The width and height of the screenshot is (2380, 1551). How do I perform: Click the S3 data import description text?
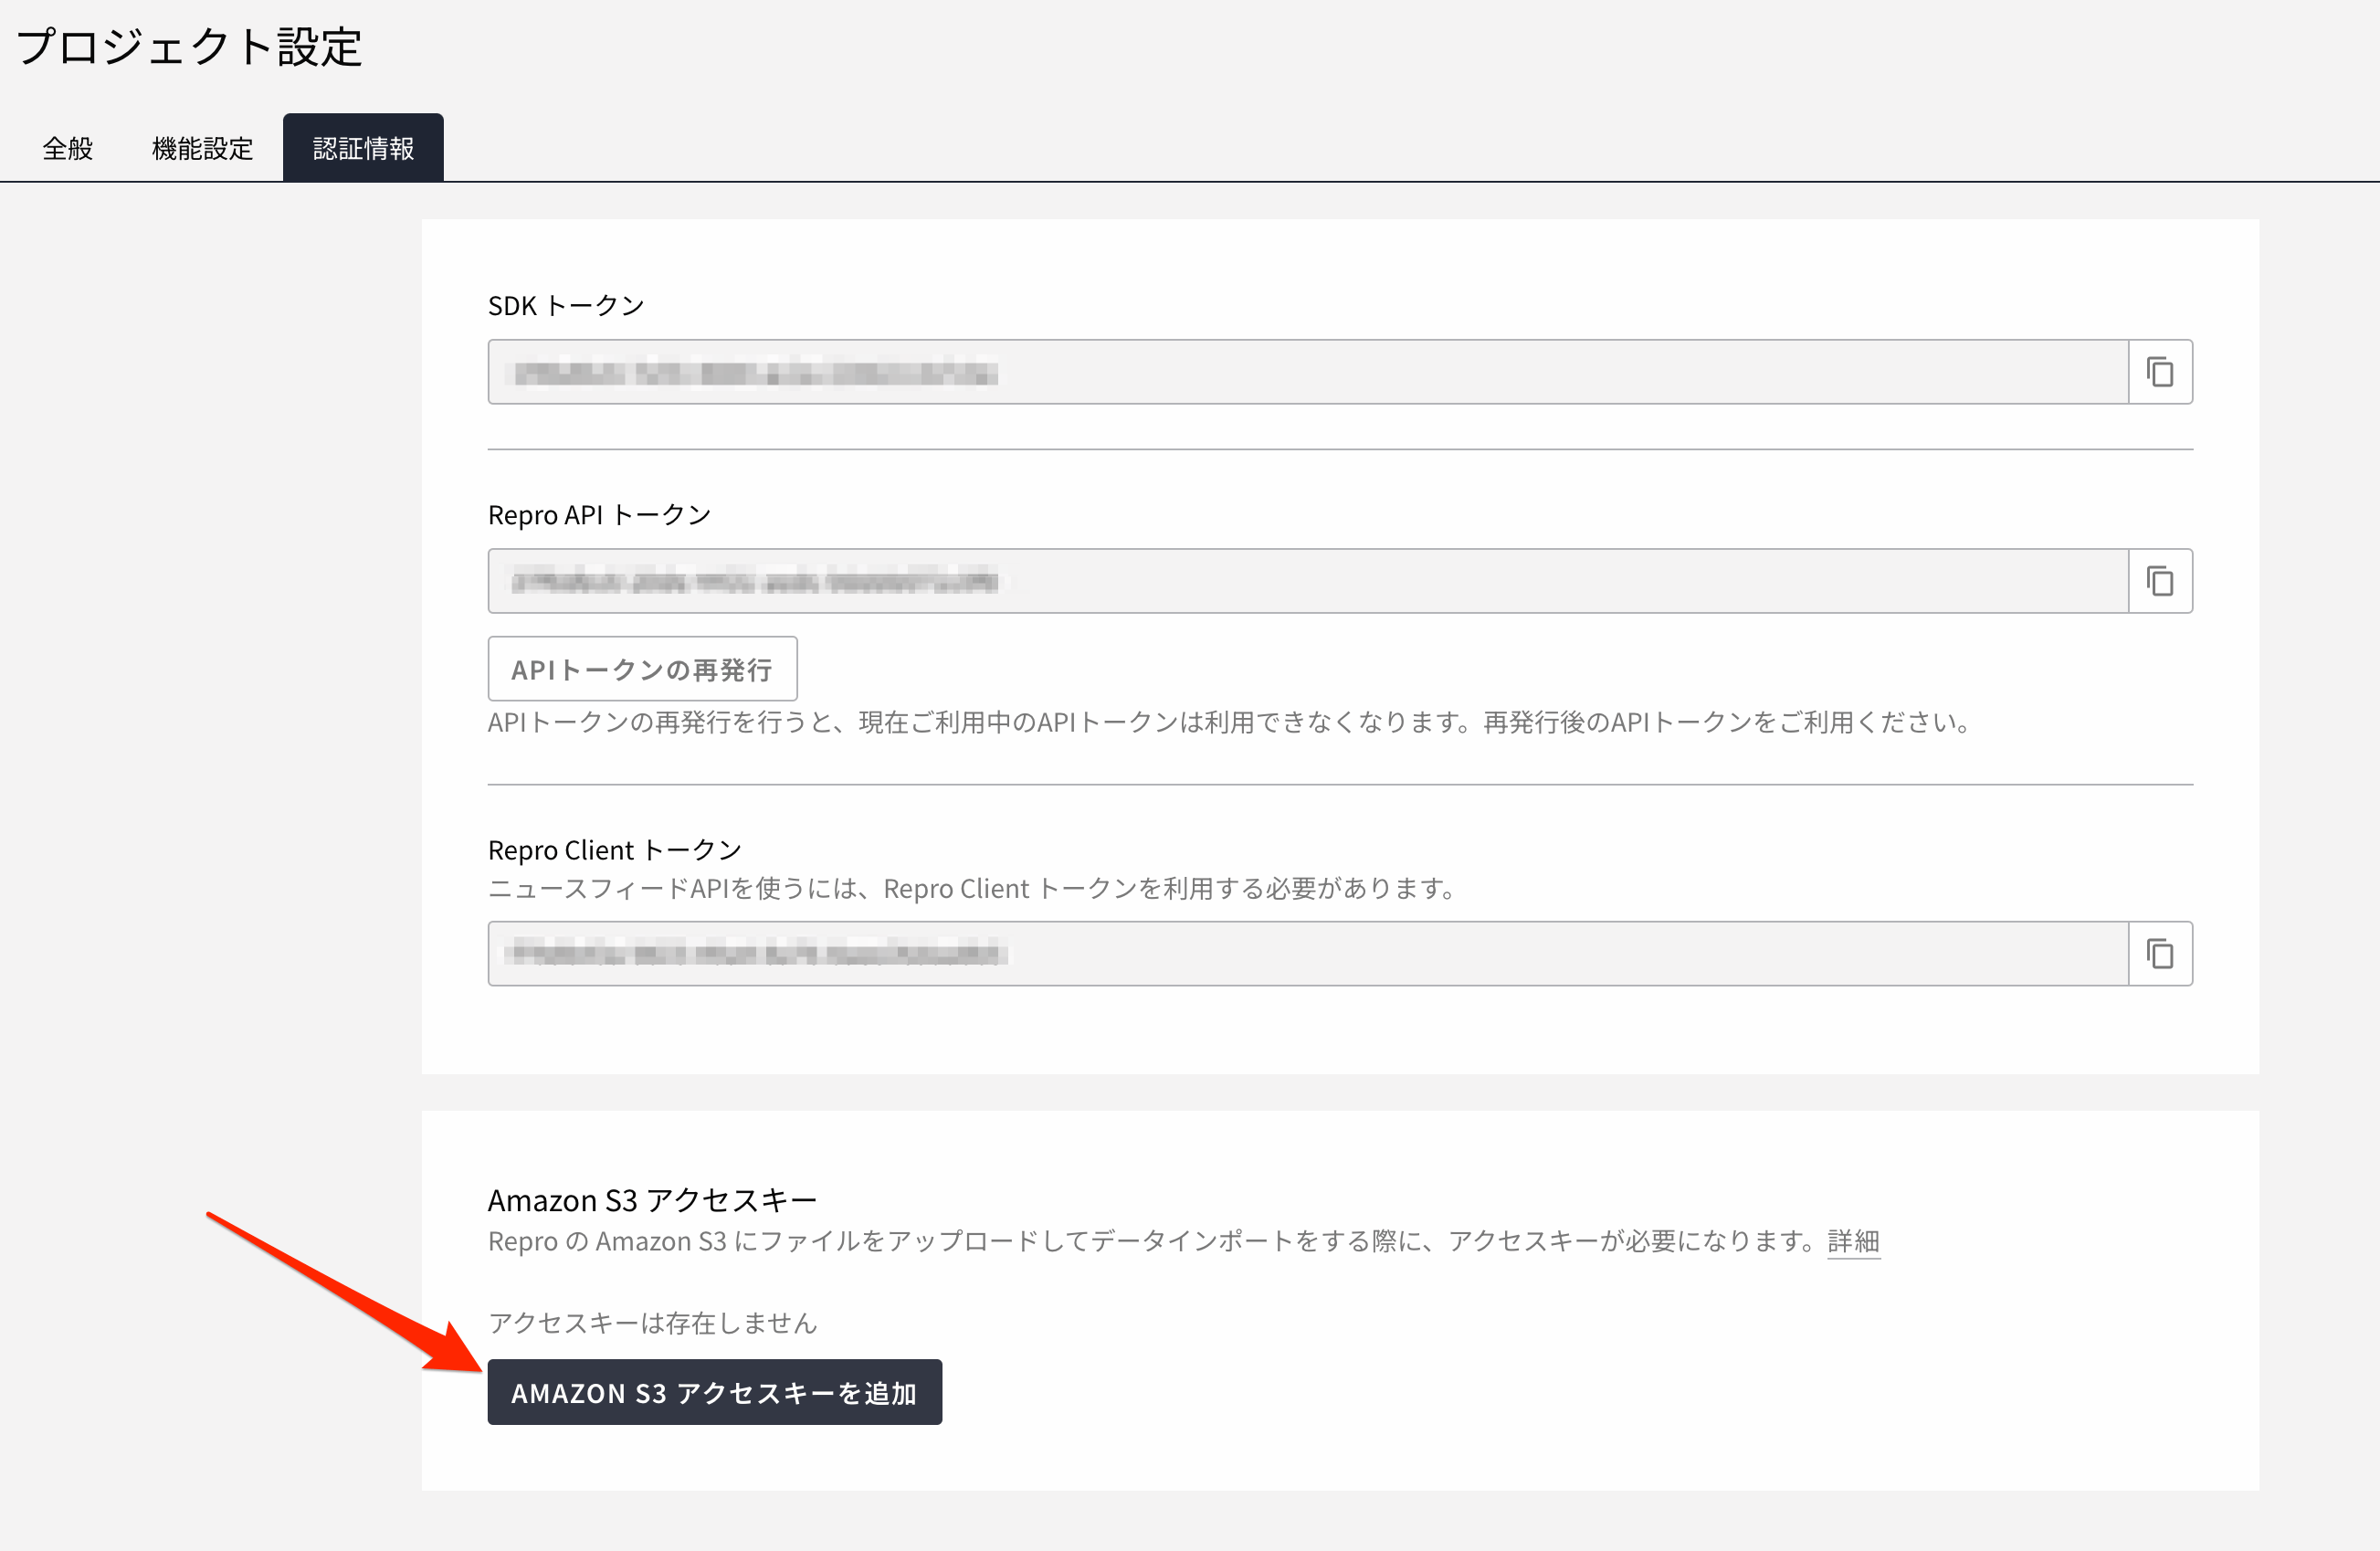[1156, 1241]
